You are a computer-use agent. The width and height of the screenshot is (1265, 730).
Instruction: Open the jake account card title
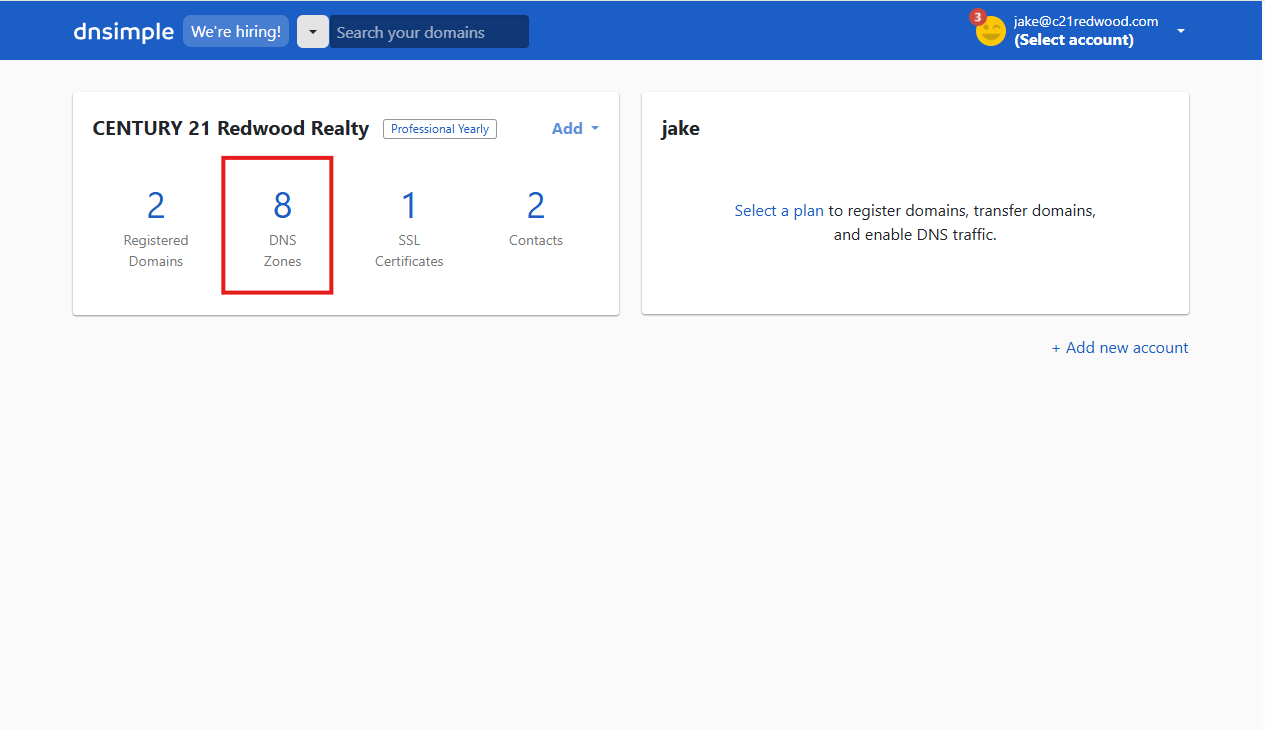(681, 128)
